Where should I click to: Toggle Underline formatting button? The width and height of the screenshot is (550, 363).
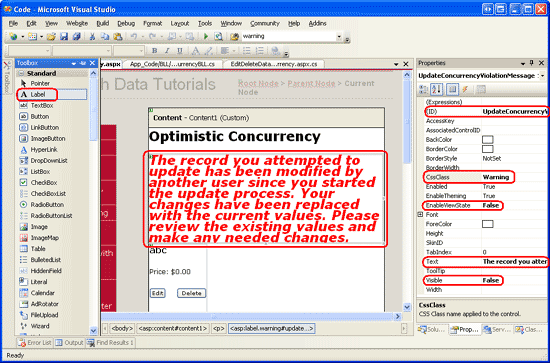coord(180,51)
